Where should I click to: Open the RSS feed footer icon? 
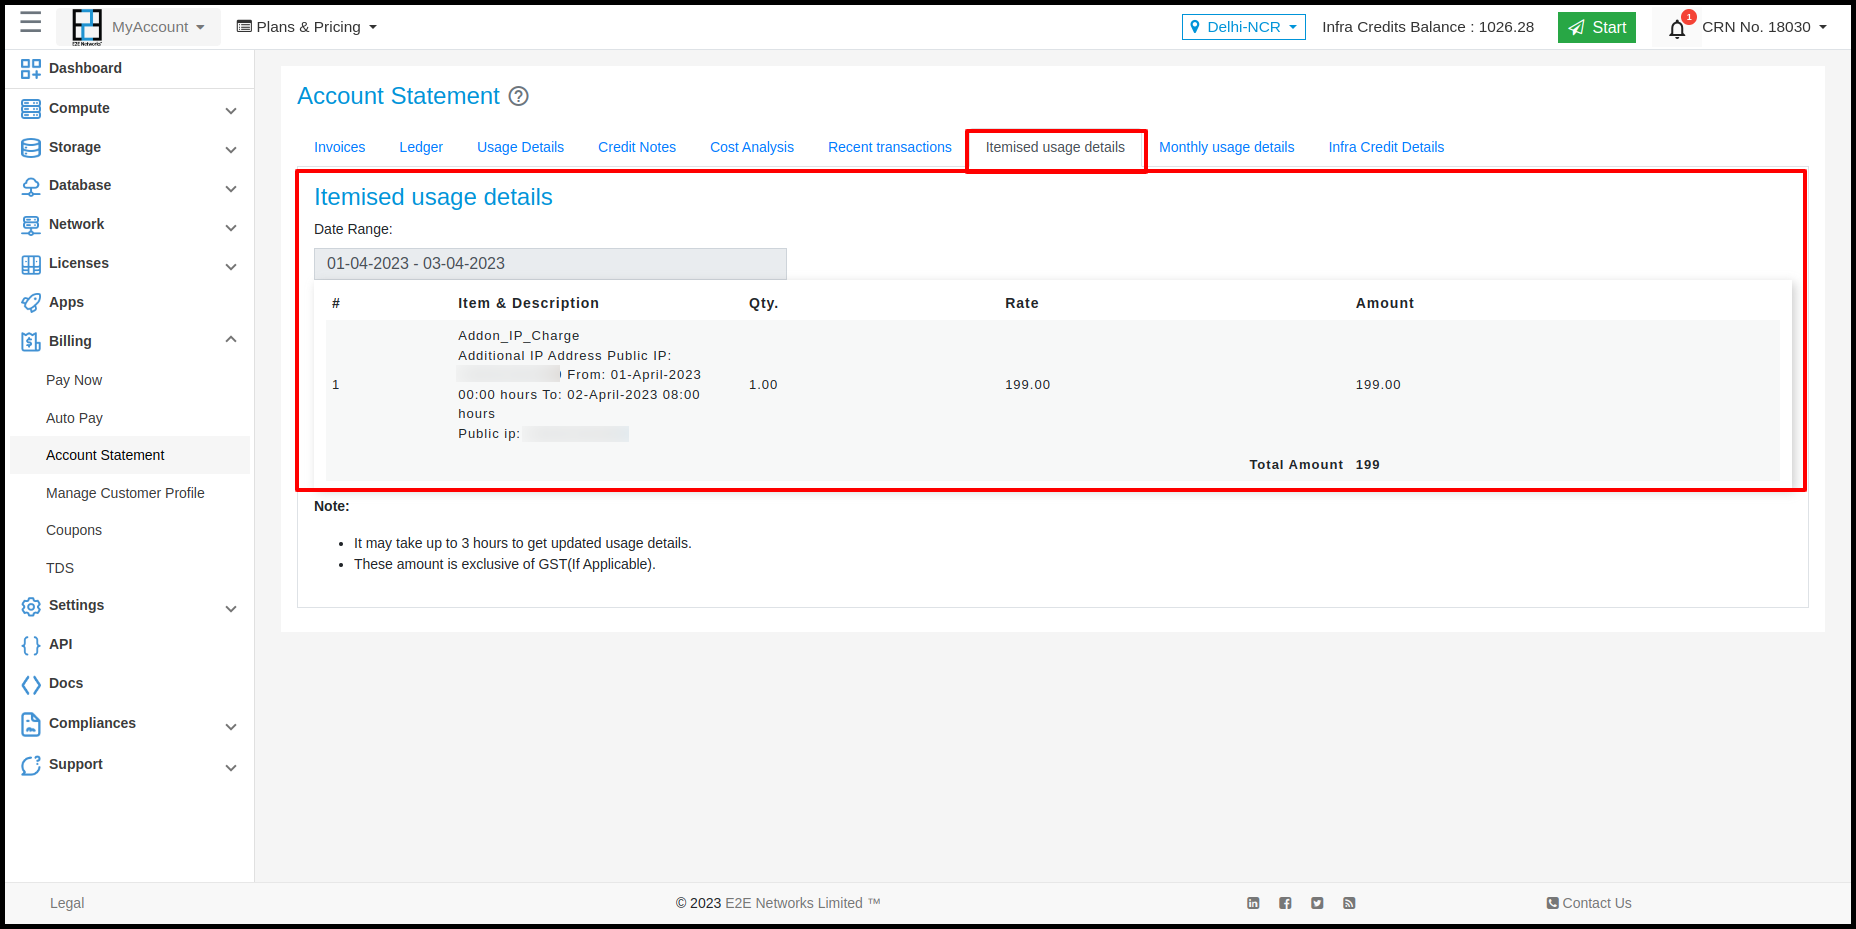1349,903
